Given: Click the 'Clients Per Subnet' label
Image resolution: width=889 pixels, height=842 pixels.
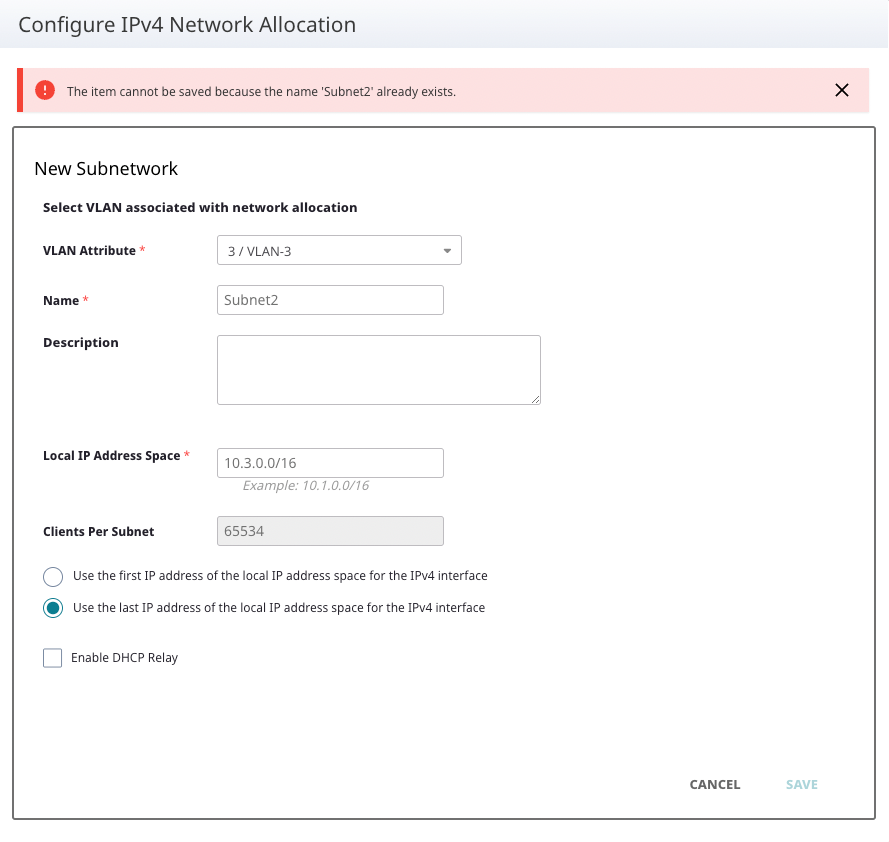Looking at the screenshot, I should coord(98,532).
